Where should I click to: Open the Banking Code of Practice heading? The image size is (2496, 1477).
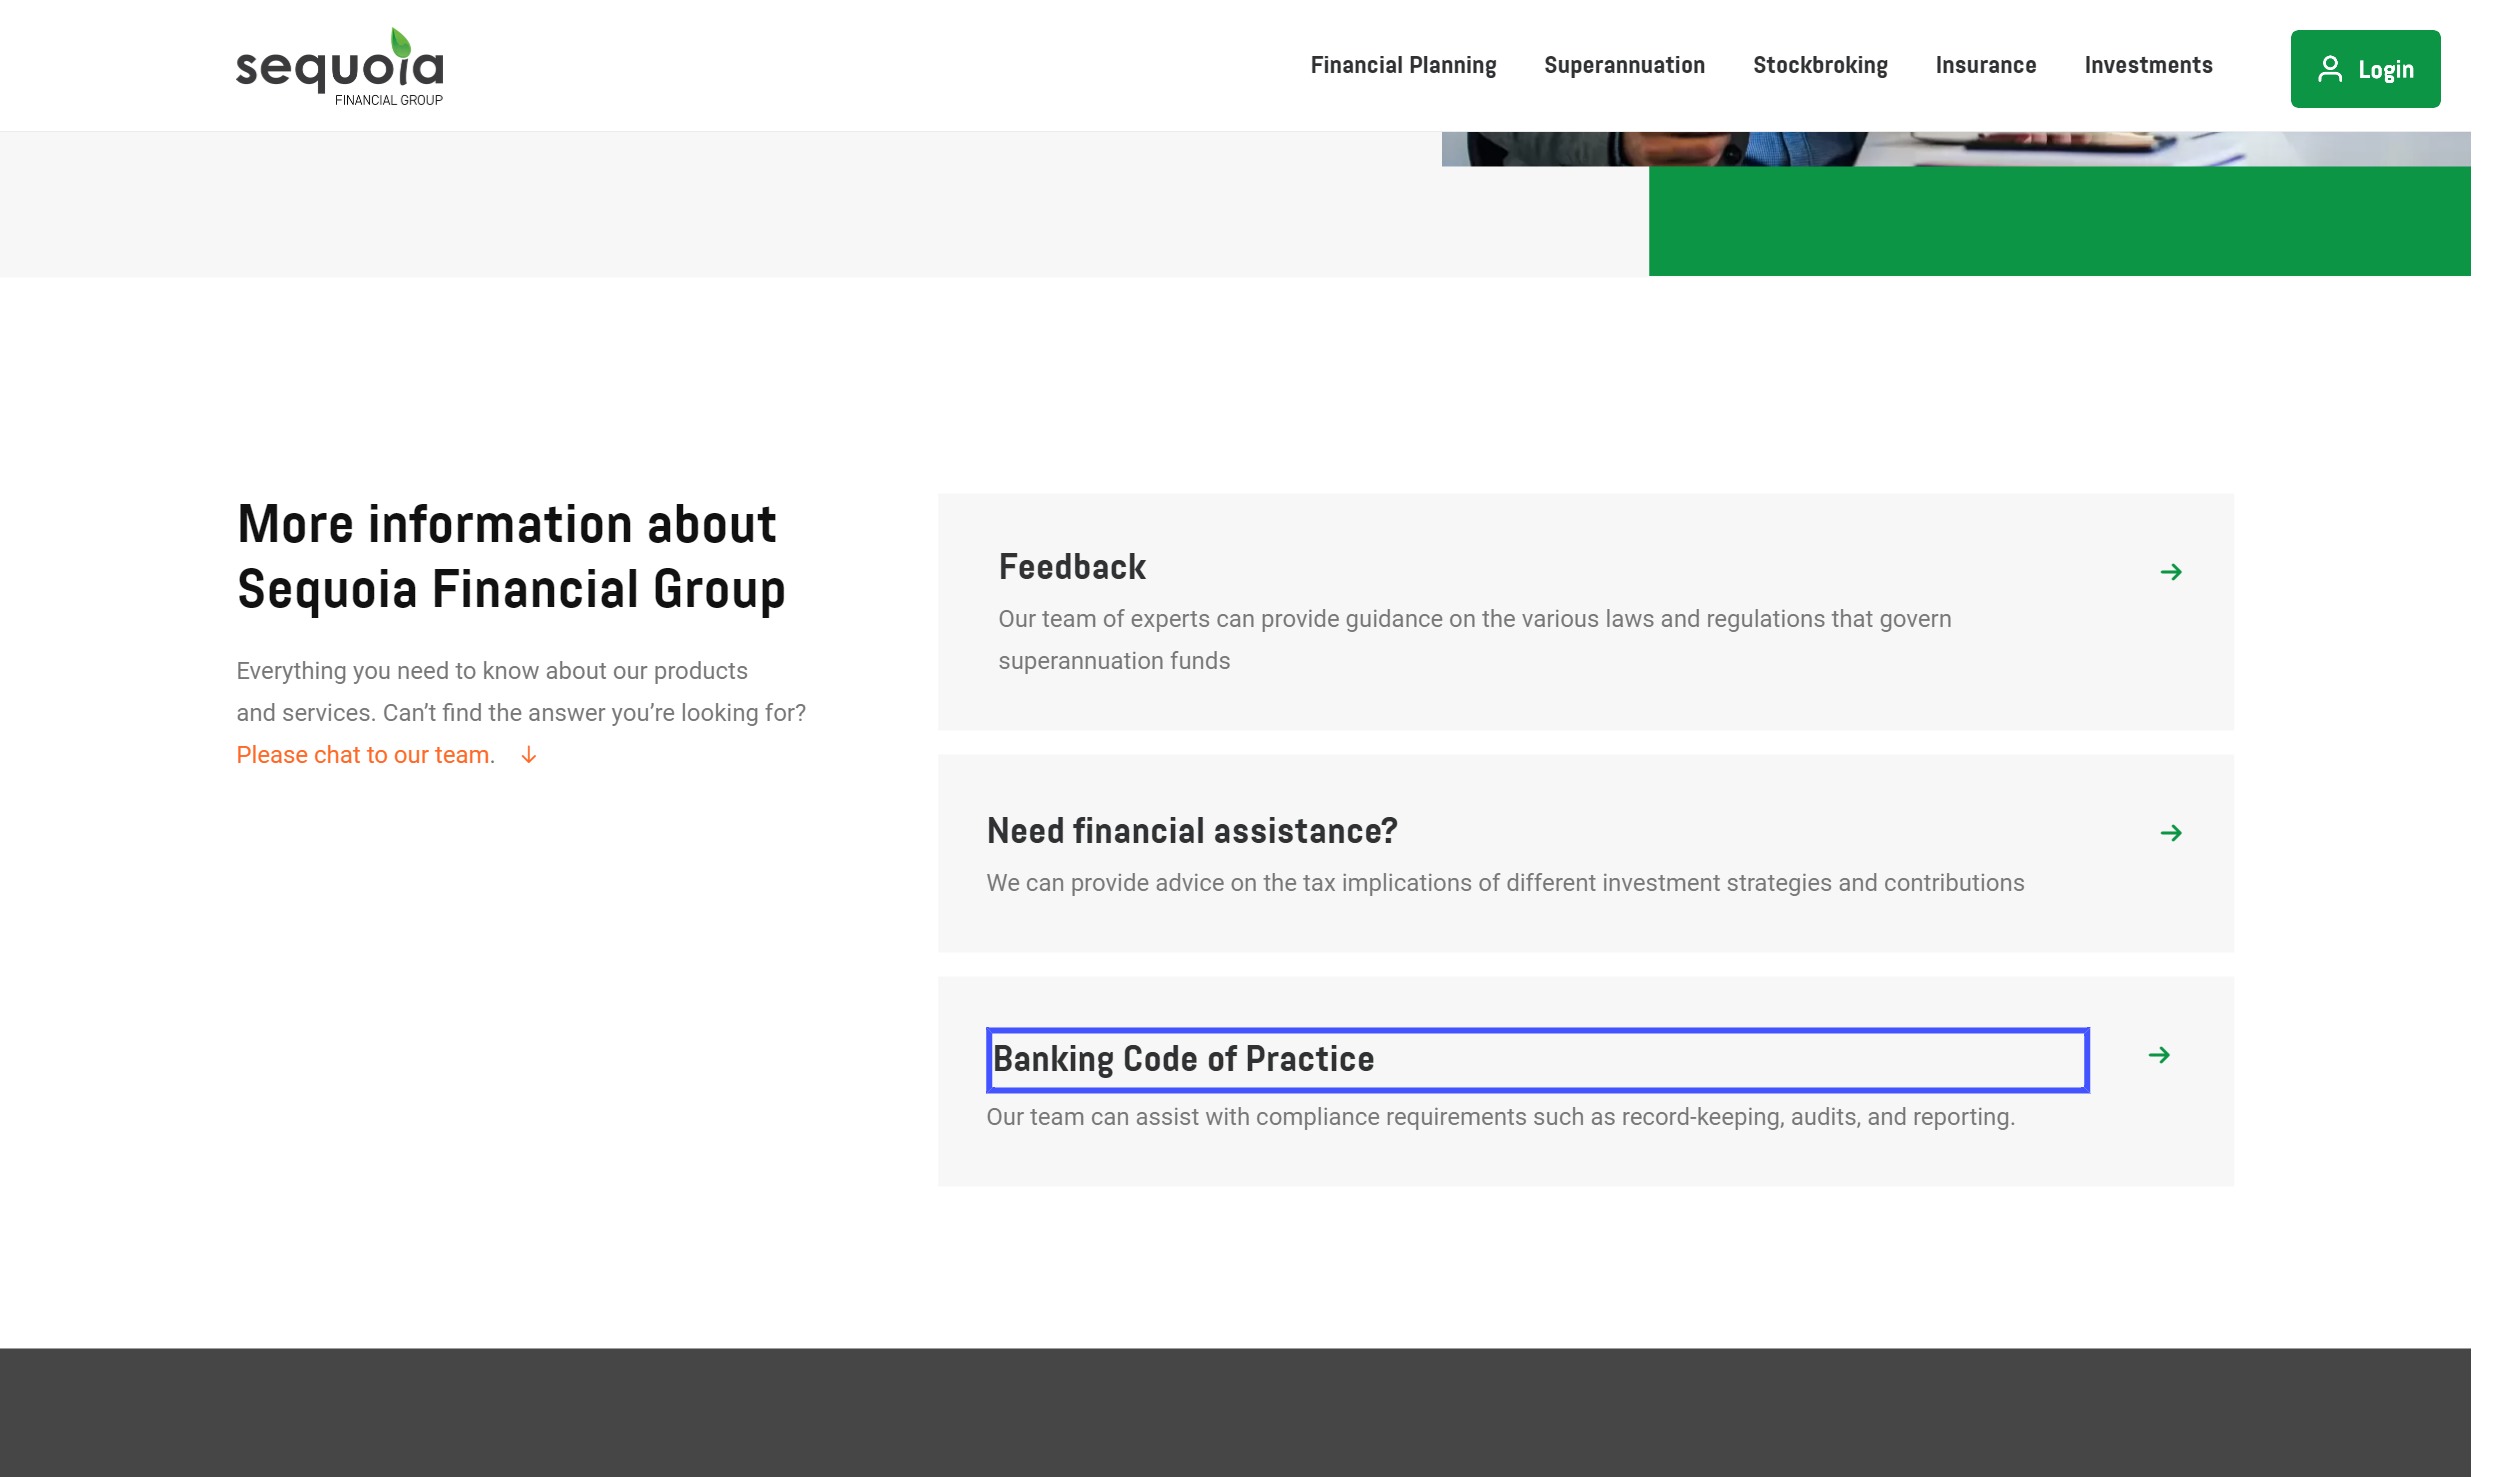point(1183,1059)
